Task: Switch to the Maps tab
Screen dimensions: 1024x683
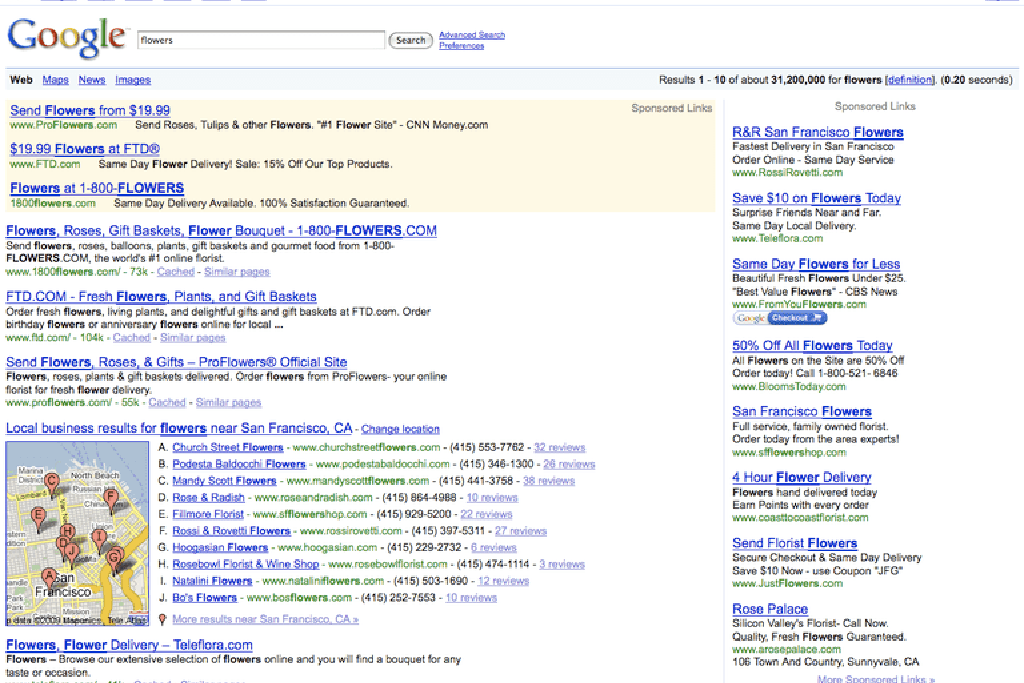Action: click(x=55, y=80)
